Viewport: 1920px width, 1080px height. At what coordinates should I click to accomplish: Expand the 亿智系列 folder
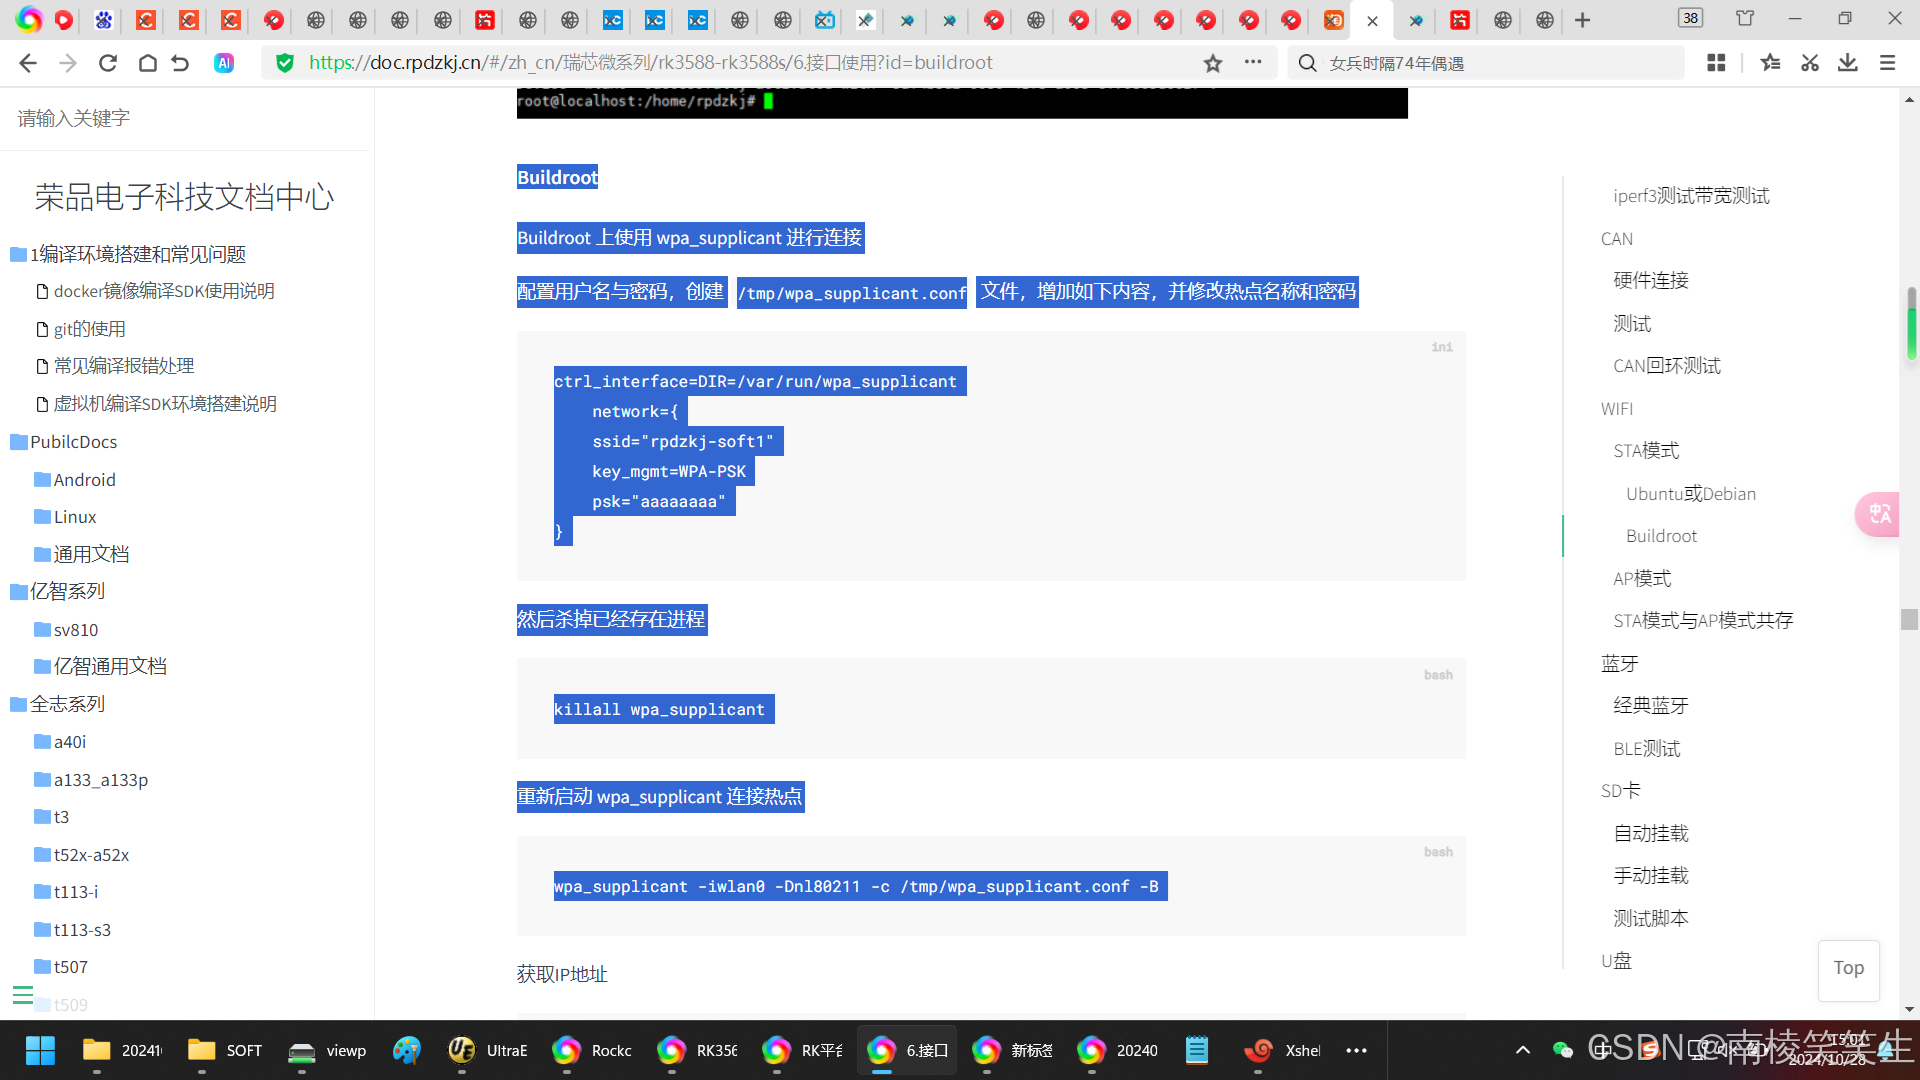pyautogui.click(x=67, y=591)
